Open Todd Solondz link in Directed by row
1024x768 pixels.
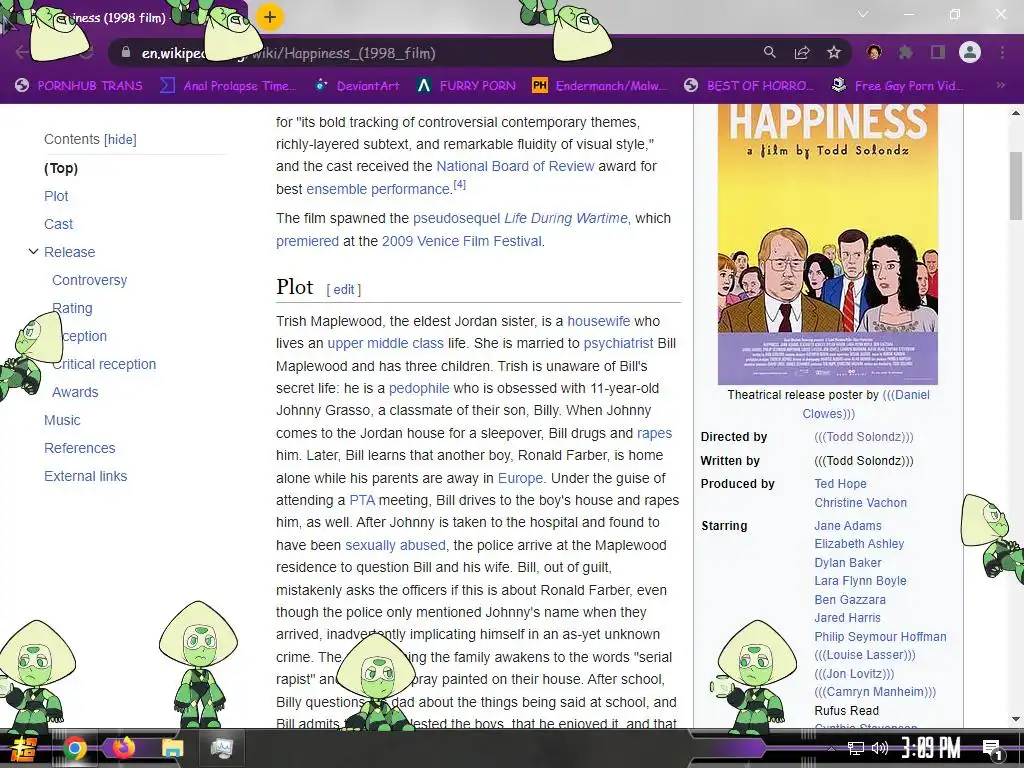[864, 437]
